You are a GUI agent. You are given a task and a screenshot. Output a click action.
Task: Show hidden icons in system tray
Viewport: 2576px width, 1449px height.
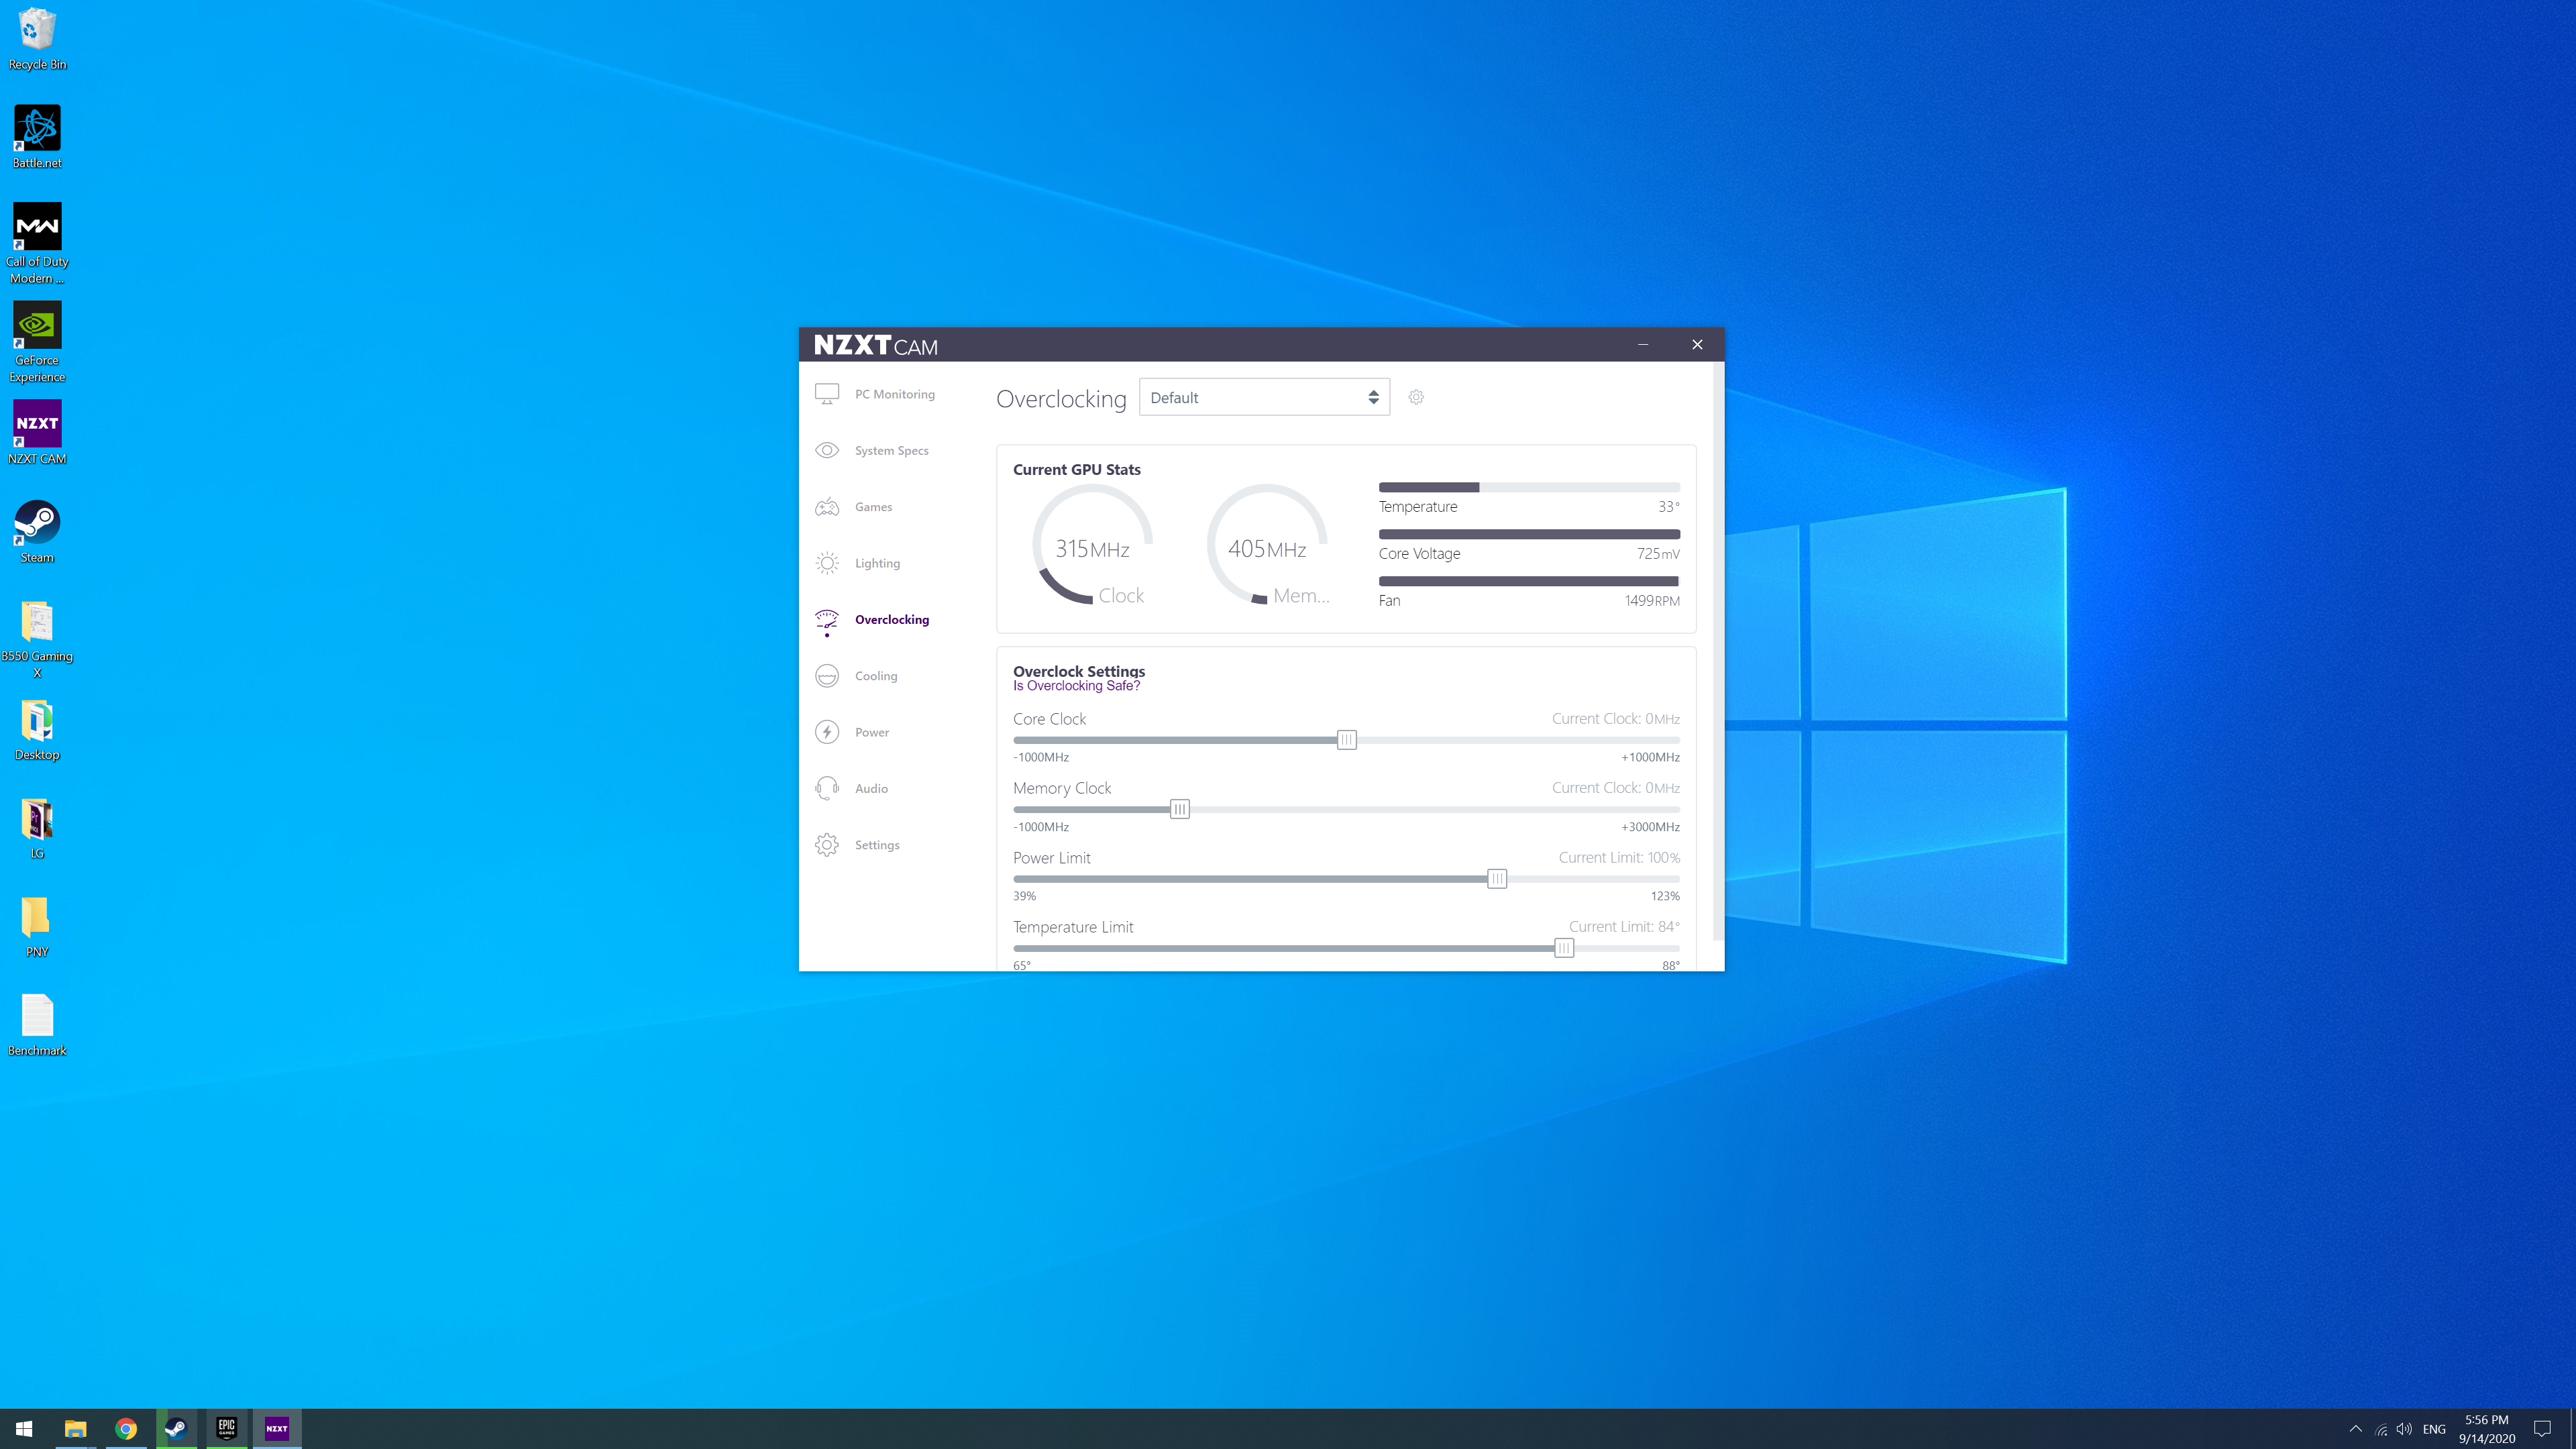2356,1429
